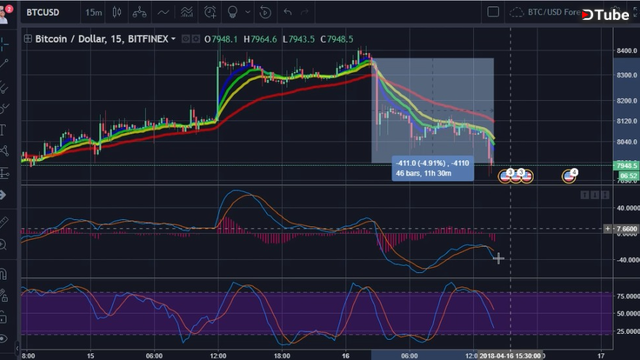Screen dimensions: 640x360
Task: Click the first MACD pane control button
Action: click(584, 195)
